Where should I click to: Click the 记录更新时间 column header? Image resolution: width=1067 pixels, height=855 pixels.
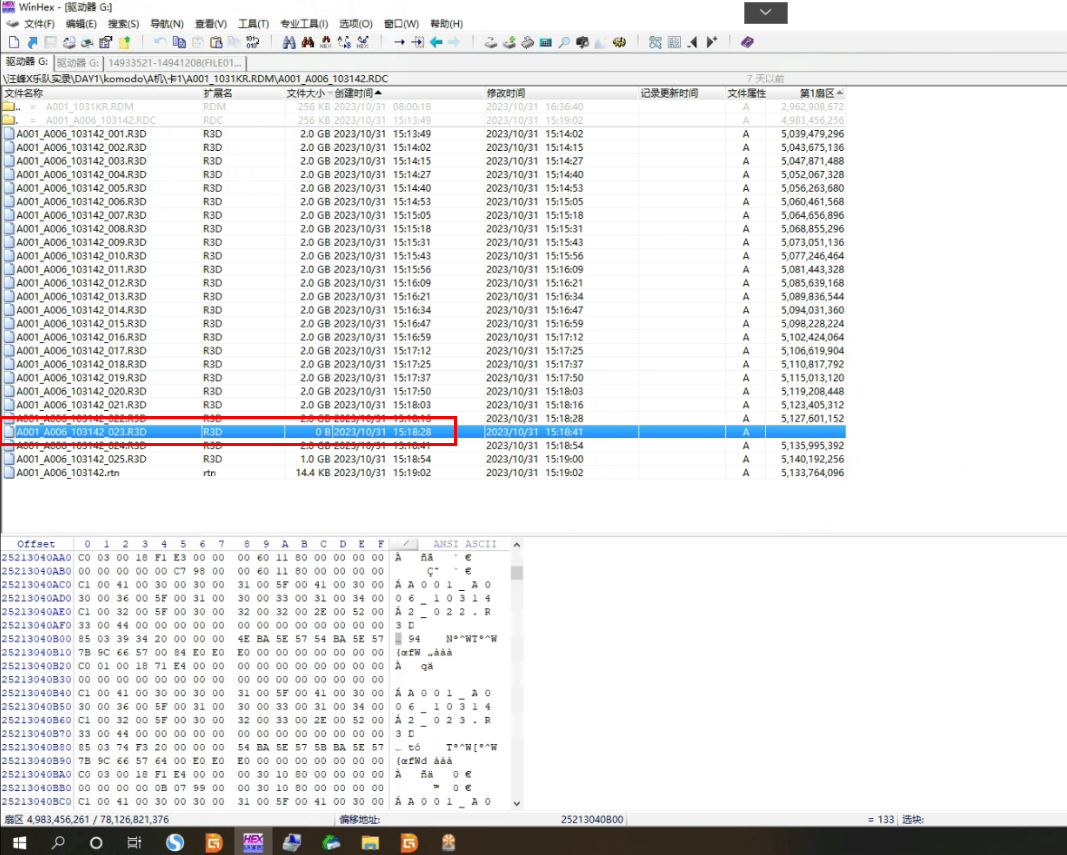coord(682,93)
